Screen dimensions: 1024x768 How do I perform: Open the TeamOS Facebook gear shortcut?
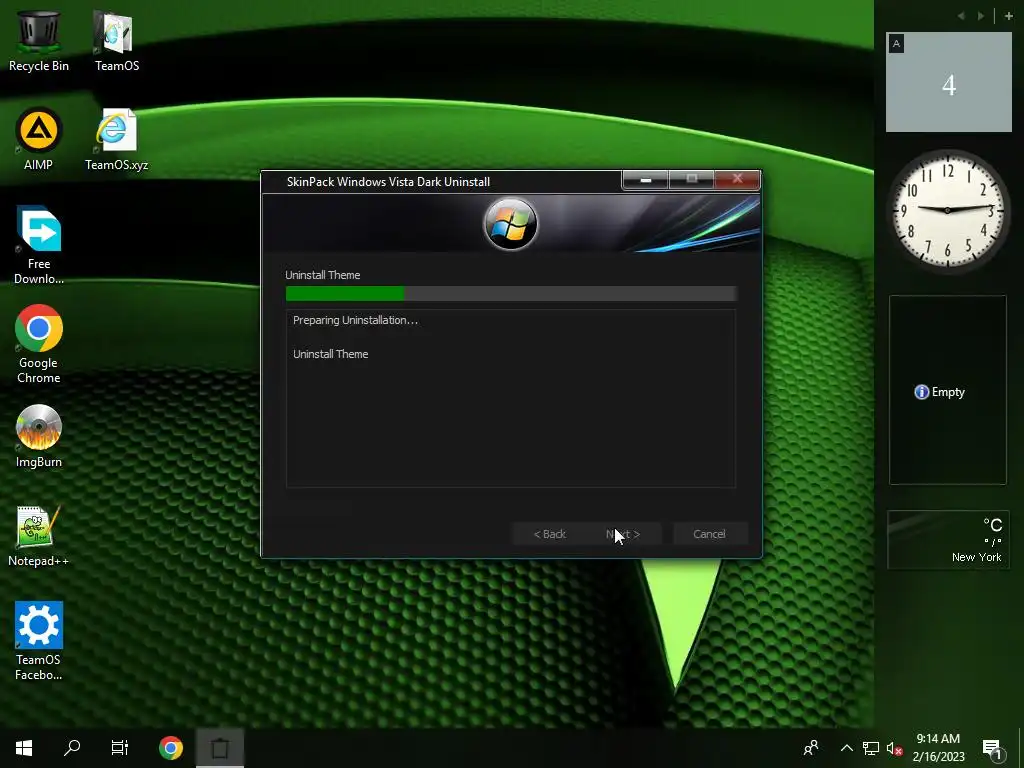(x=39, y=642)
